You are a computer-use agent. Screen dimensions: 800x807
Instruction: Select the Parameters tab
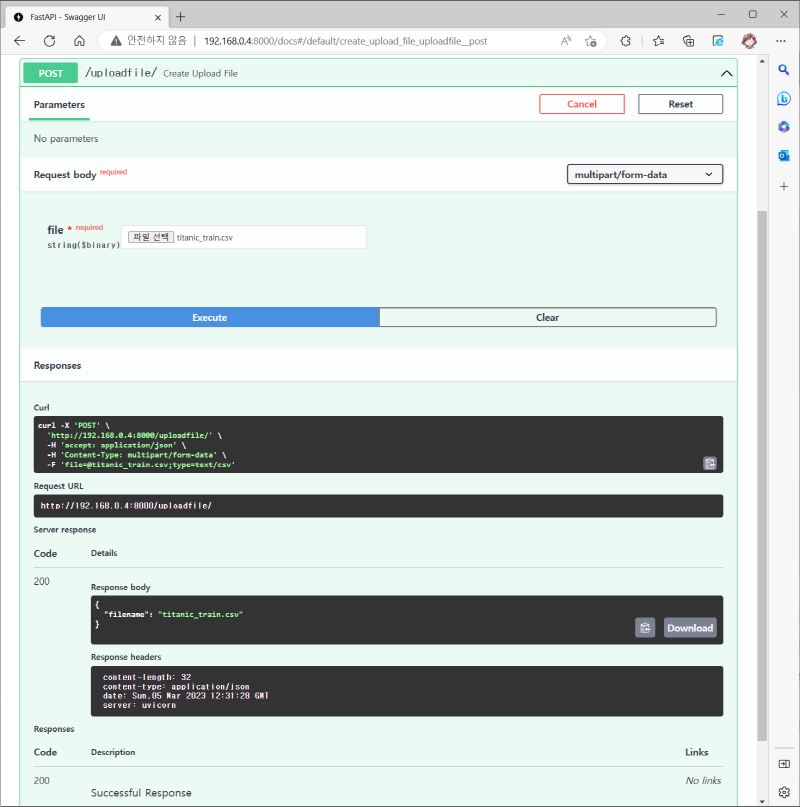coord(59,105)
